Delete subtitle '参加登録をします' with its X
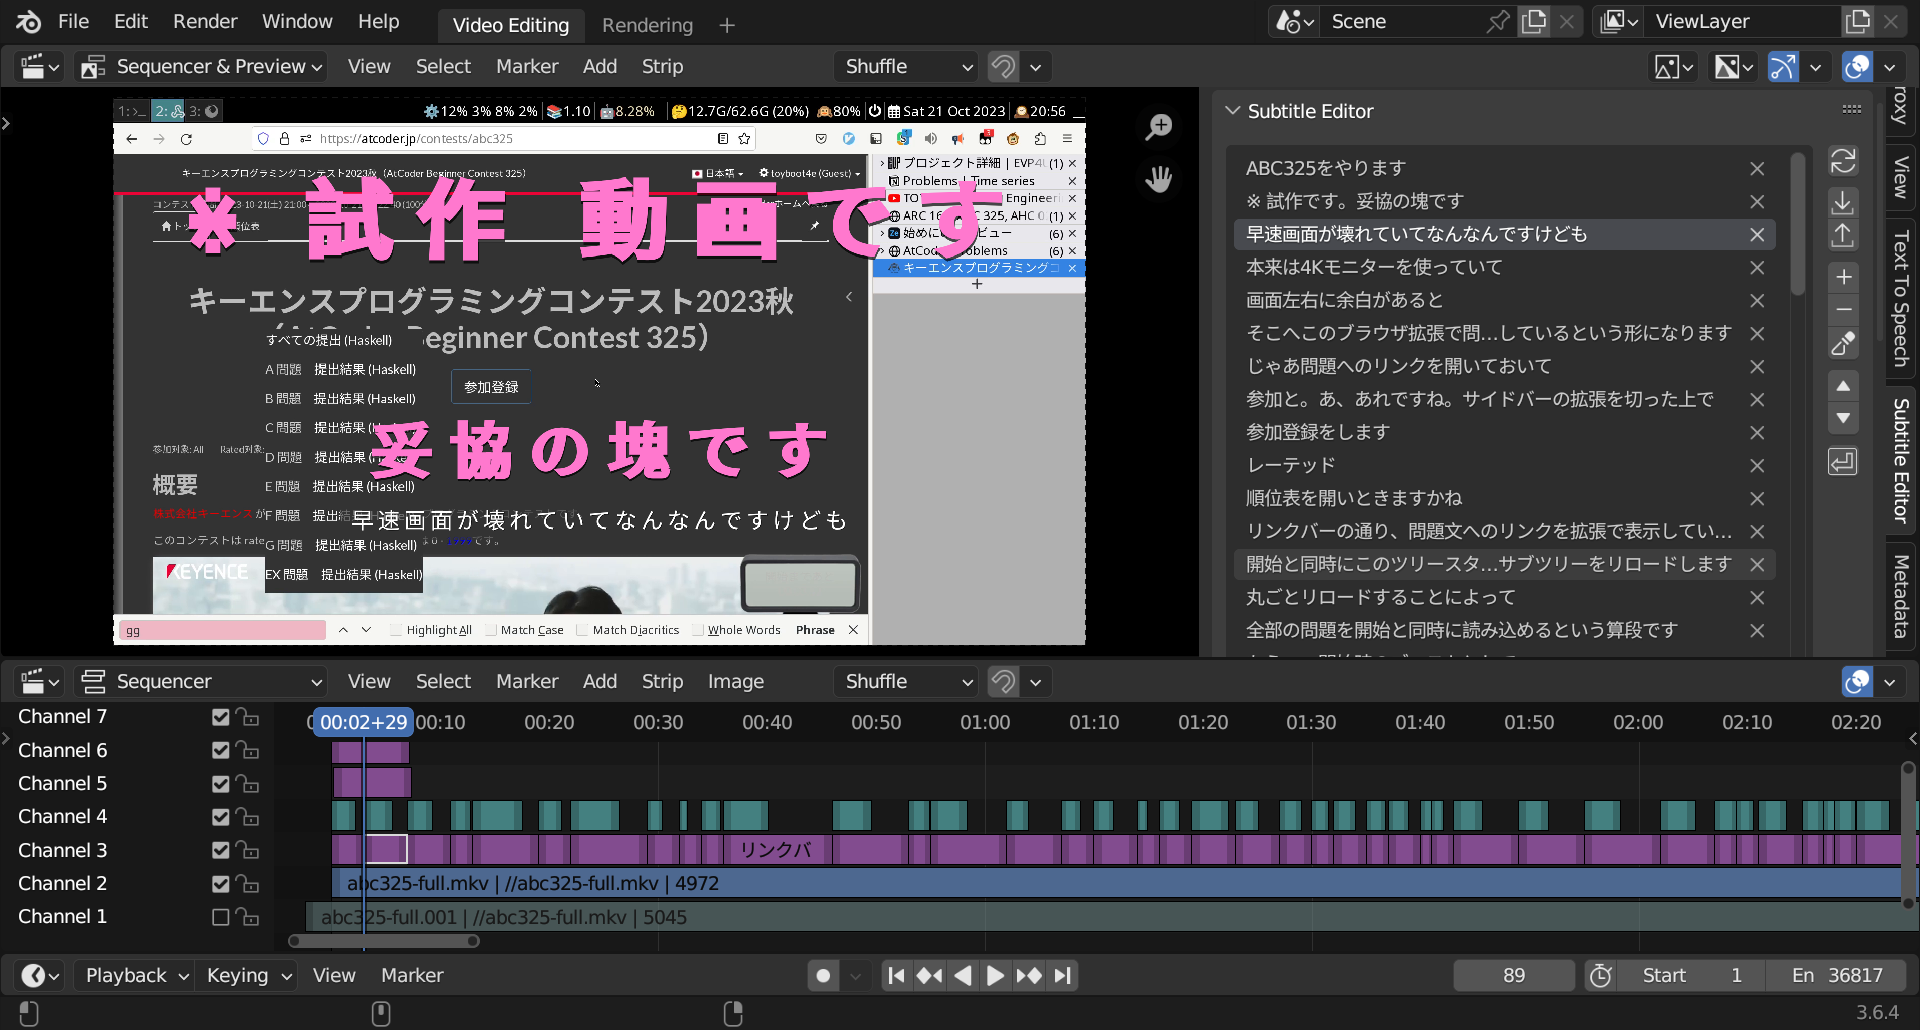The height and width of the screenshot is (1030, 1920). (1757, 433)
